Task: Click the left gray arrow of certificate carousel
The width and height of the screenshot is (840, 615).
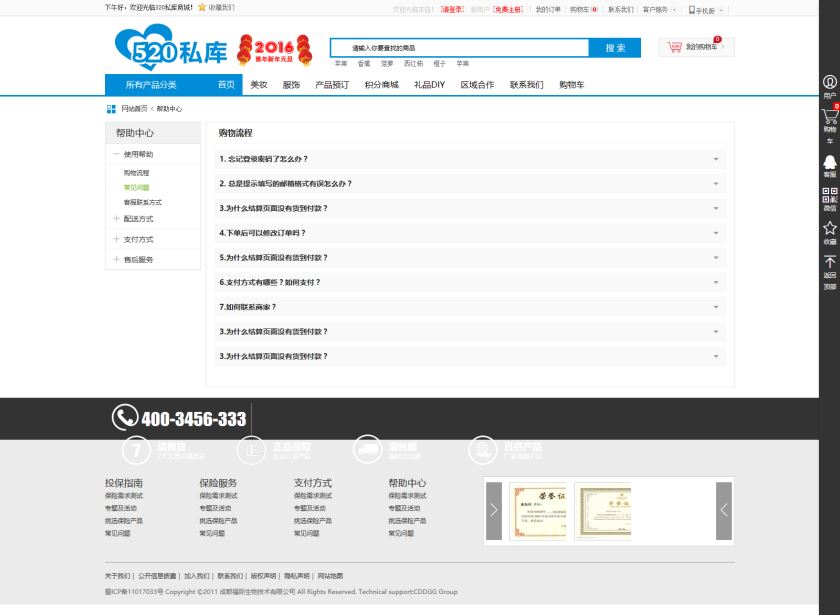Action: coord(493,511)
